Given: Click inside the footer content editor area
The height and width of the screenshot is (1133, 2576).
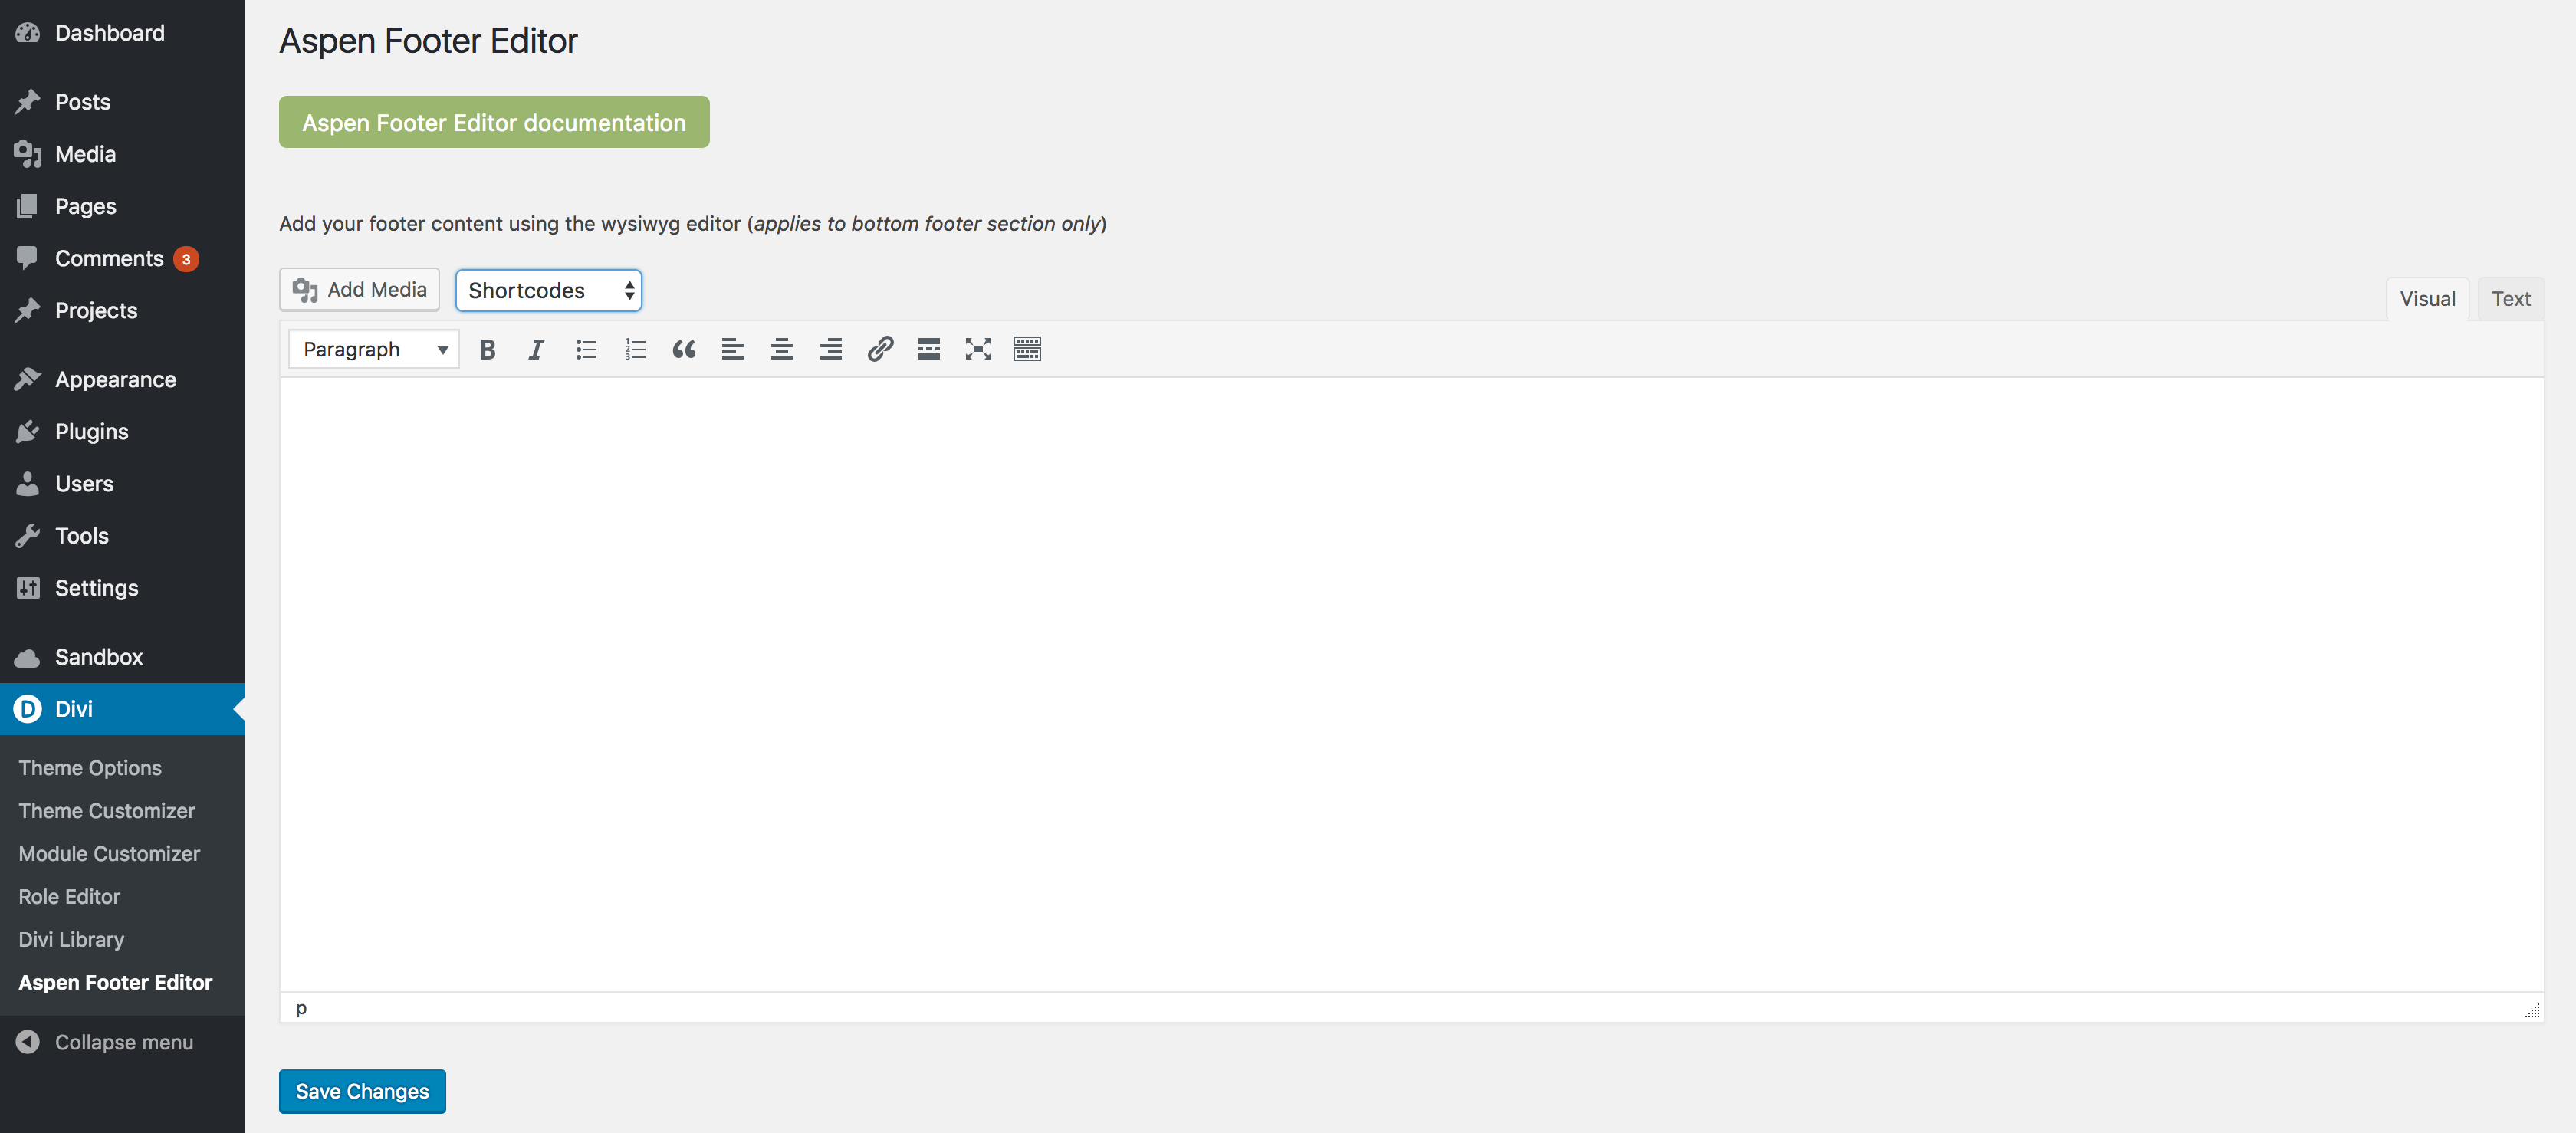Looking at the screenshot, I should coord(1411,684).
